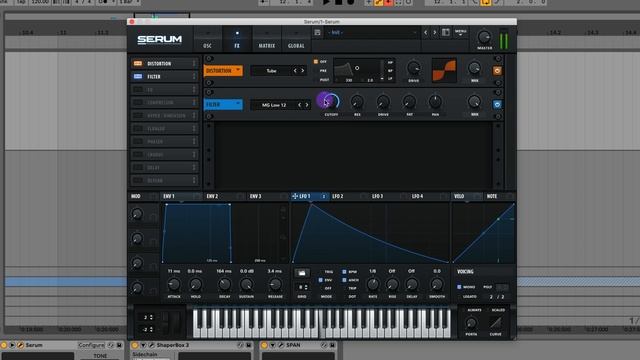The image size is (640, 360).
Task: Toggle LFO ANCH checkbox
Action: click(x=344, y=280)
